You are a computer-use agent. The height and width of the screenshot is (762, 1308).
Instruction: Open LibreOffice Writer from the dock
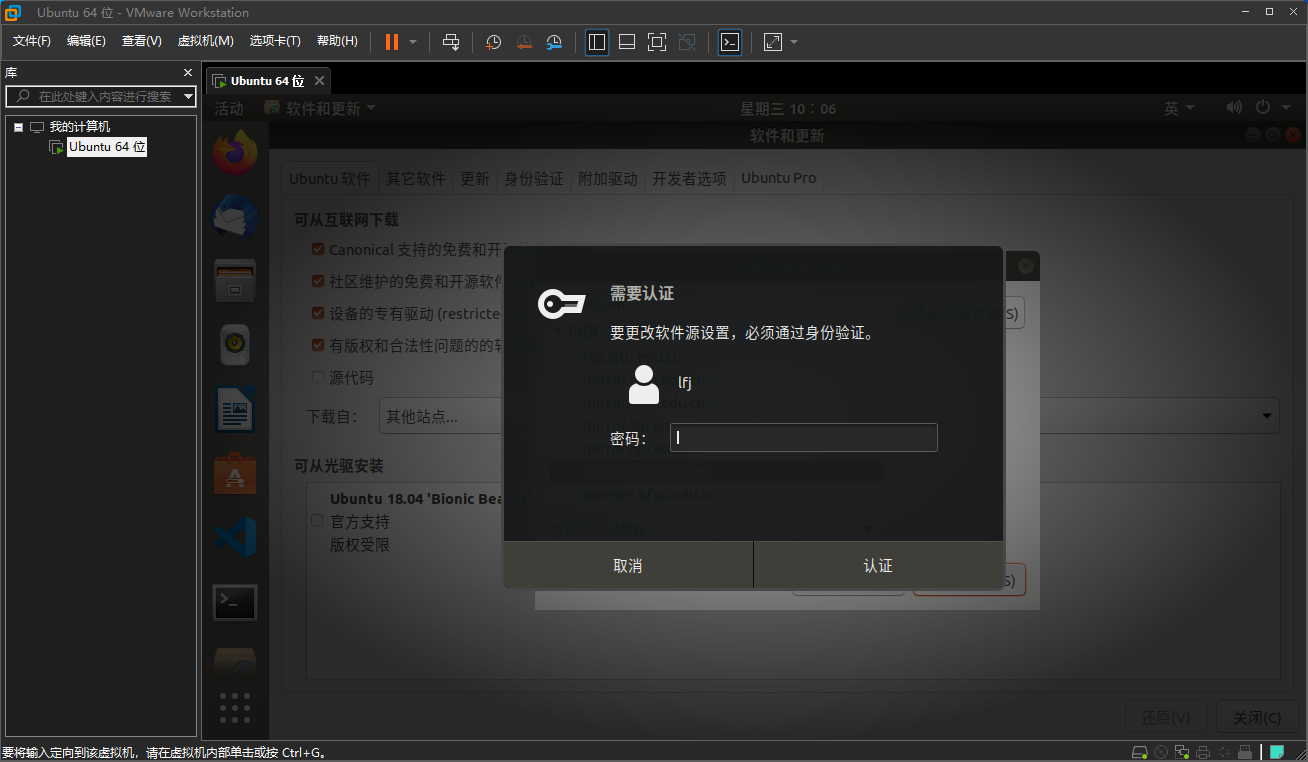(x=235, y=409)
